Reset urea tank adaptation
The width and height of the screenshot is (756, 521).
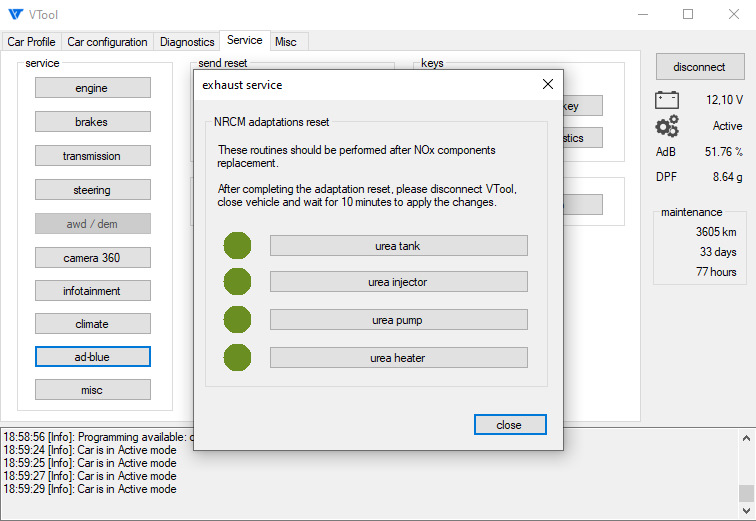(x=399, y=246)
